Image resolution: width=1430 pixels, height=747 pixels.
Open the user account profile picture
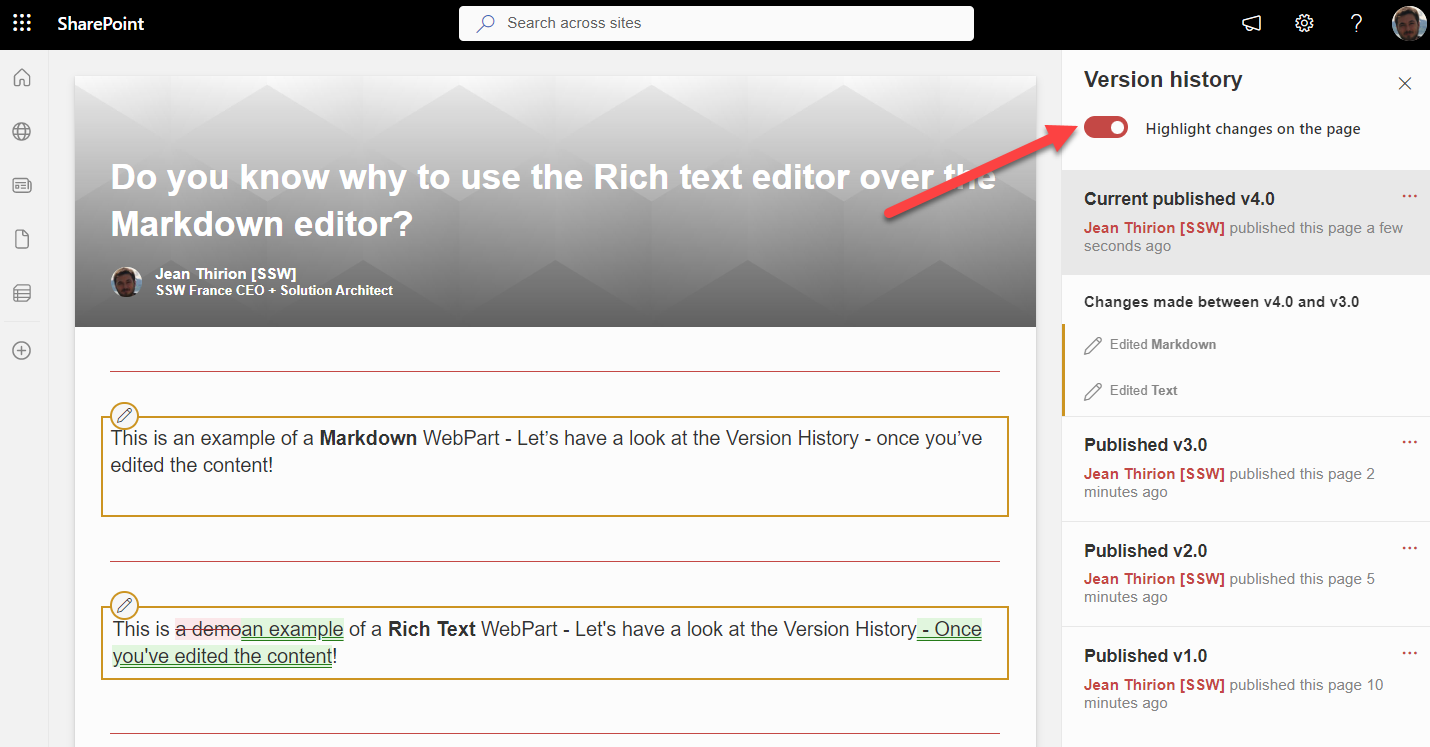(1409, 24)
